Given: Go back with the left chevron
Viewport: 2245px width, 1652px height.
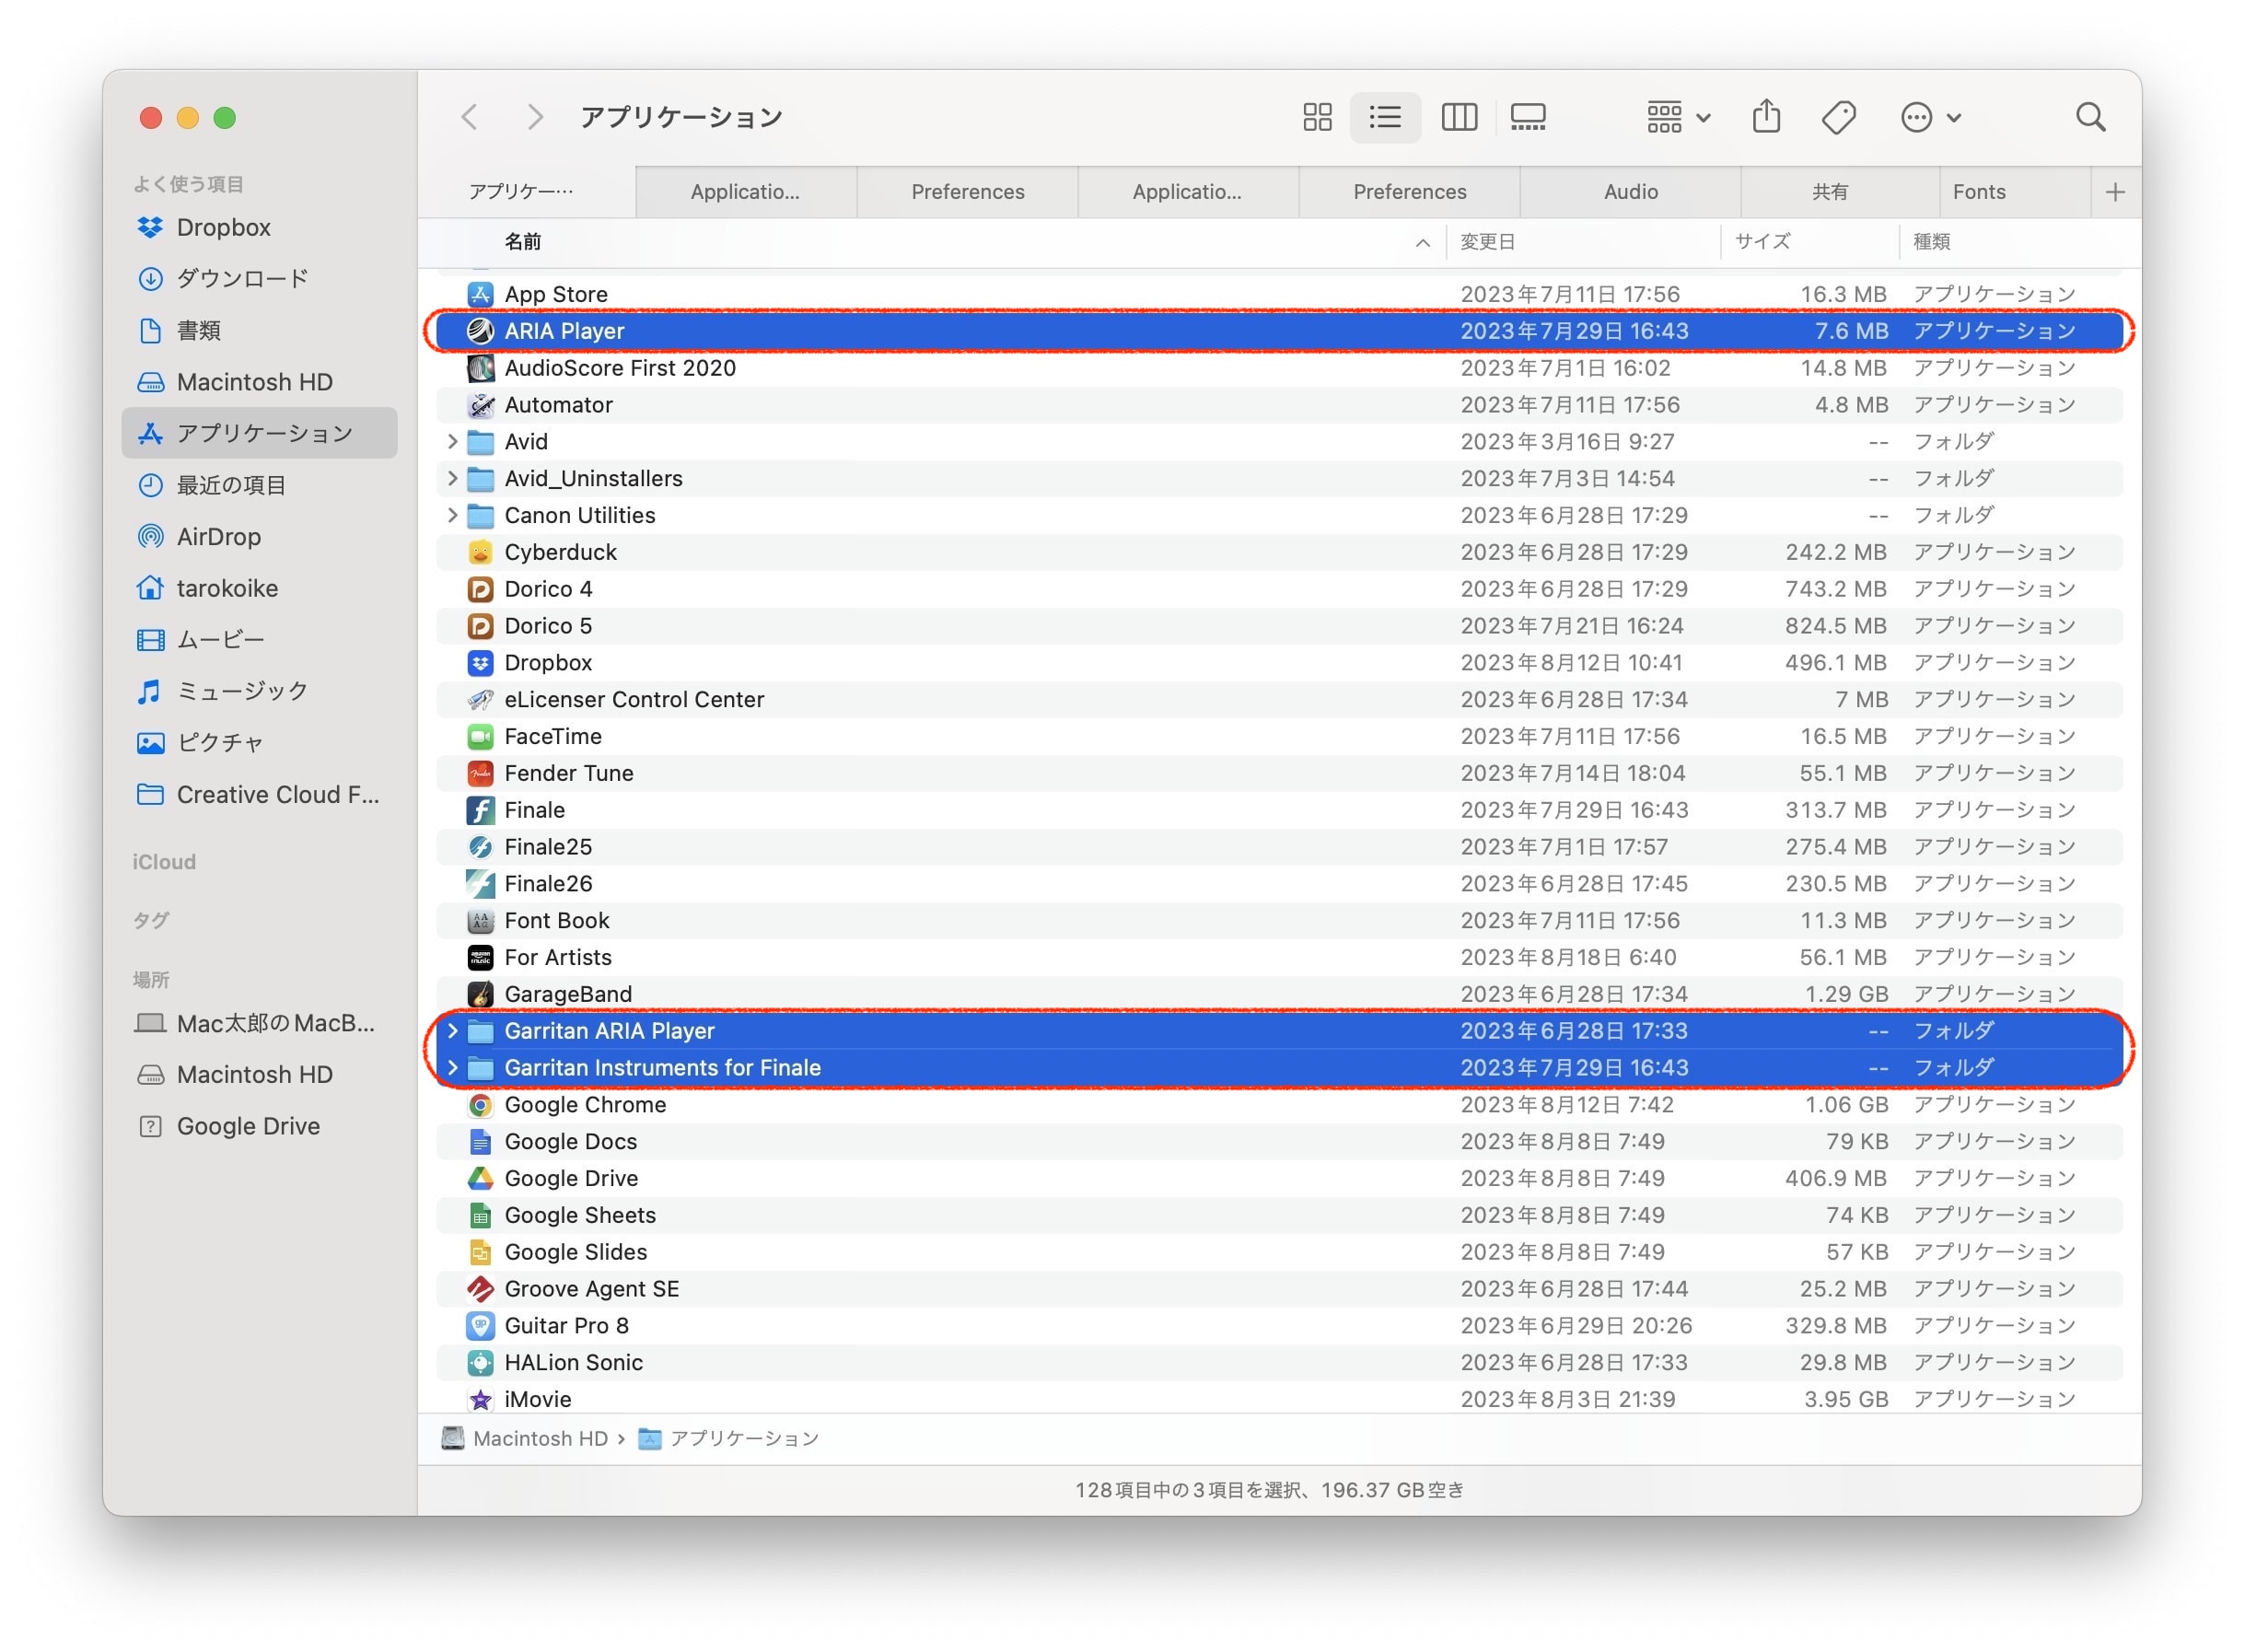Looking at the screenshot, I should 469,117.
